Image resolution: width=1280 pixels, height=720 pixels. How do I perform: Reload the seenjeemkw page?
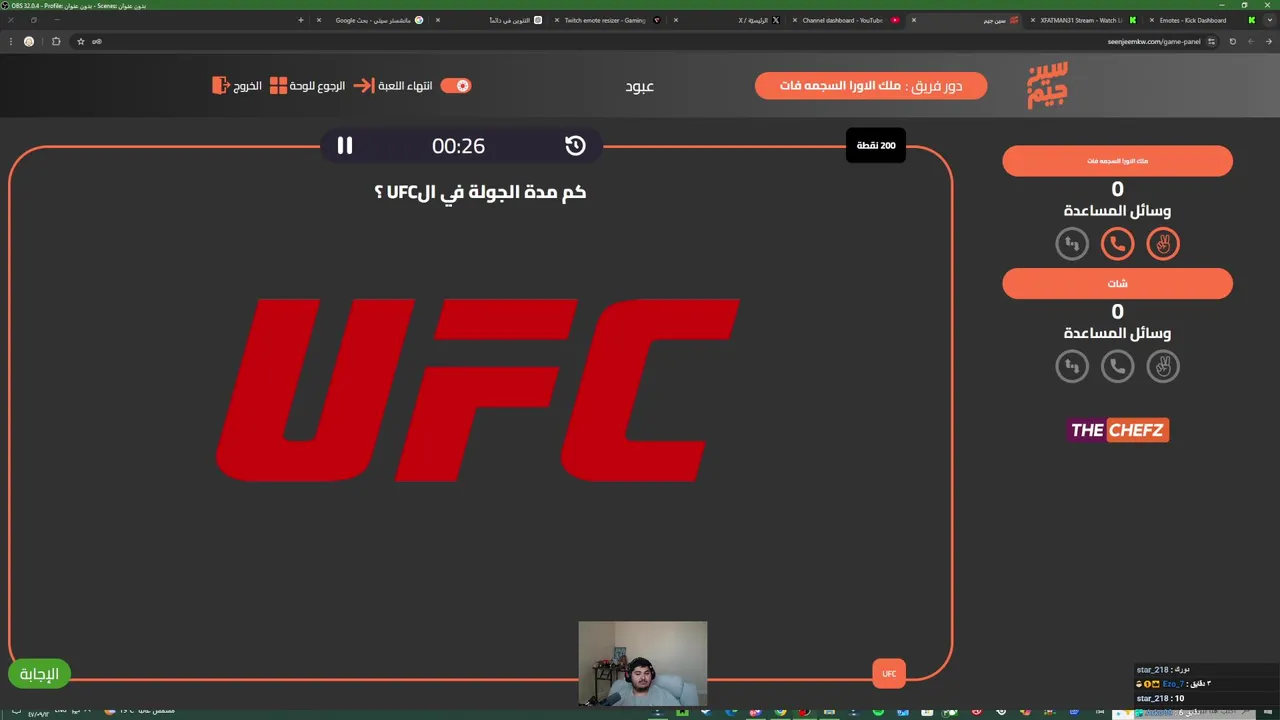(1232, 42)
